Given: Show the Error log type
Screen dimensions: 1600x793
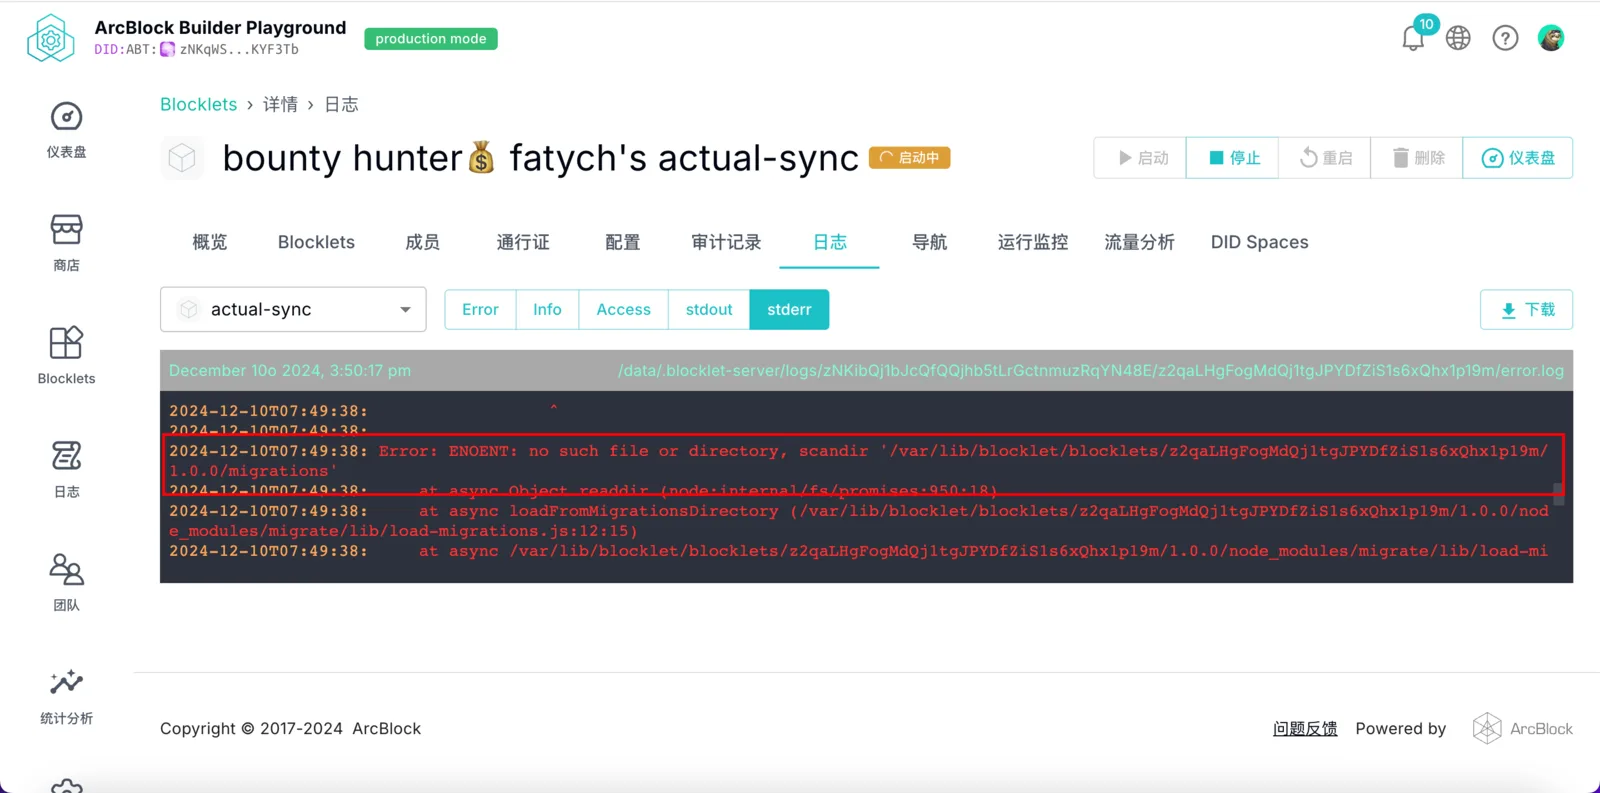Looking at the screenshot, I should [480, 310].
